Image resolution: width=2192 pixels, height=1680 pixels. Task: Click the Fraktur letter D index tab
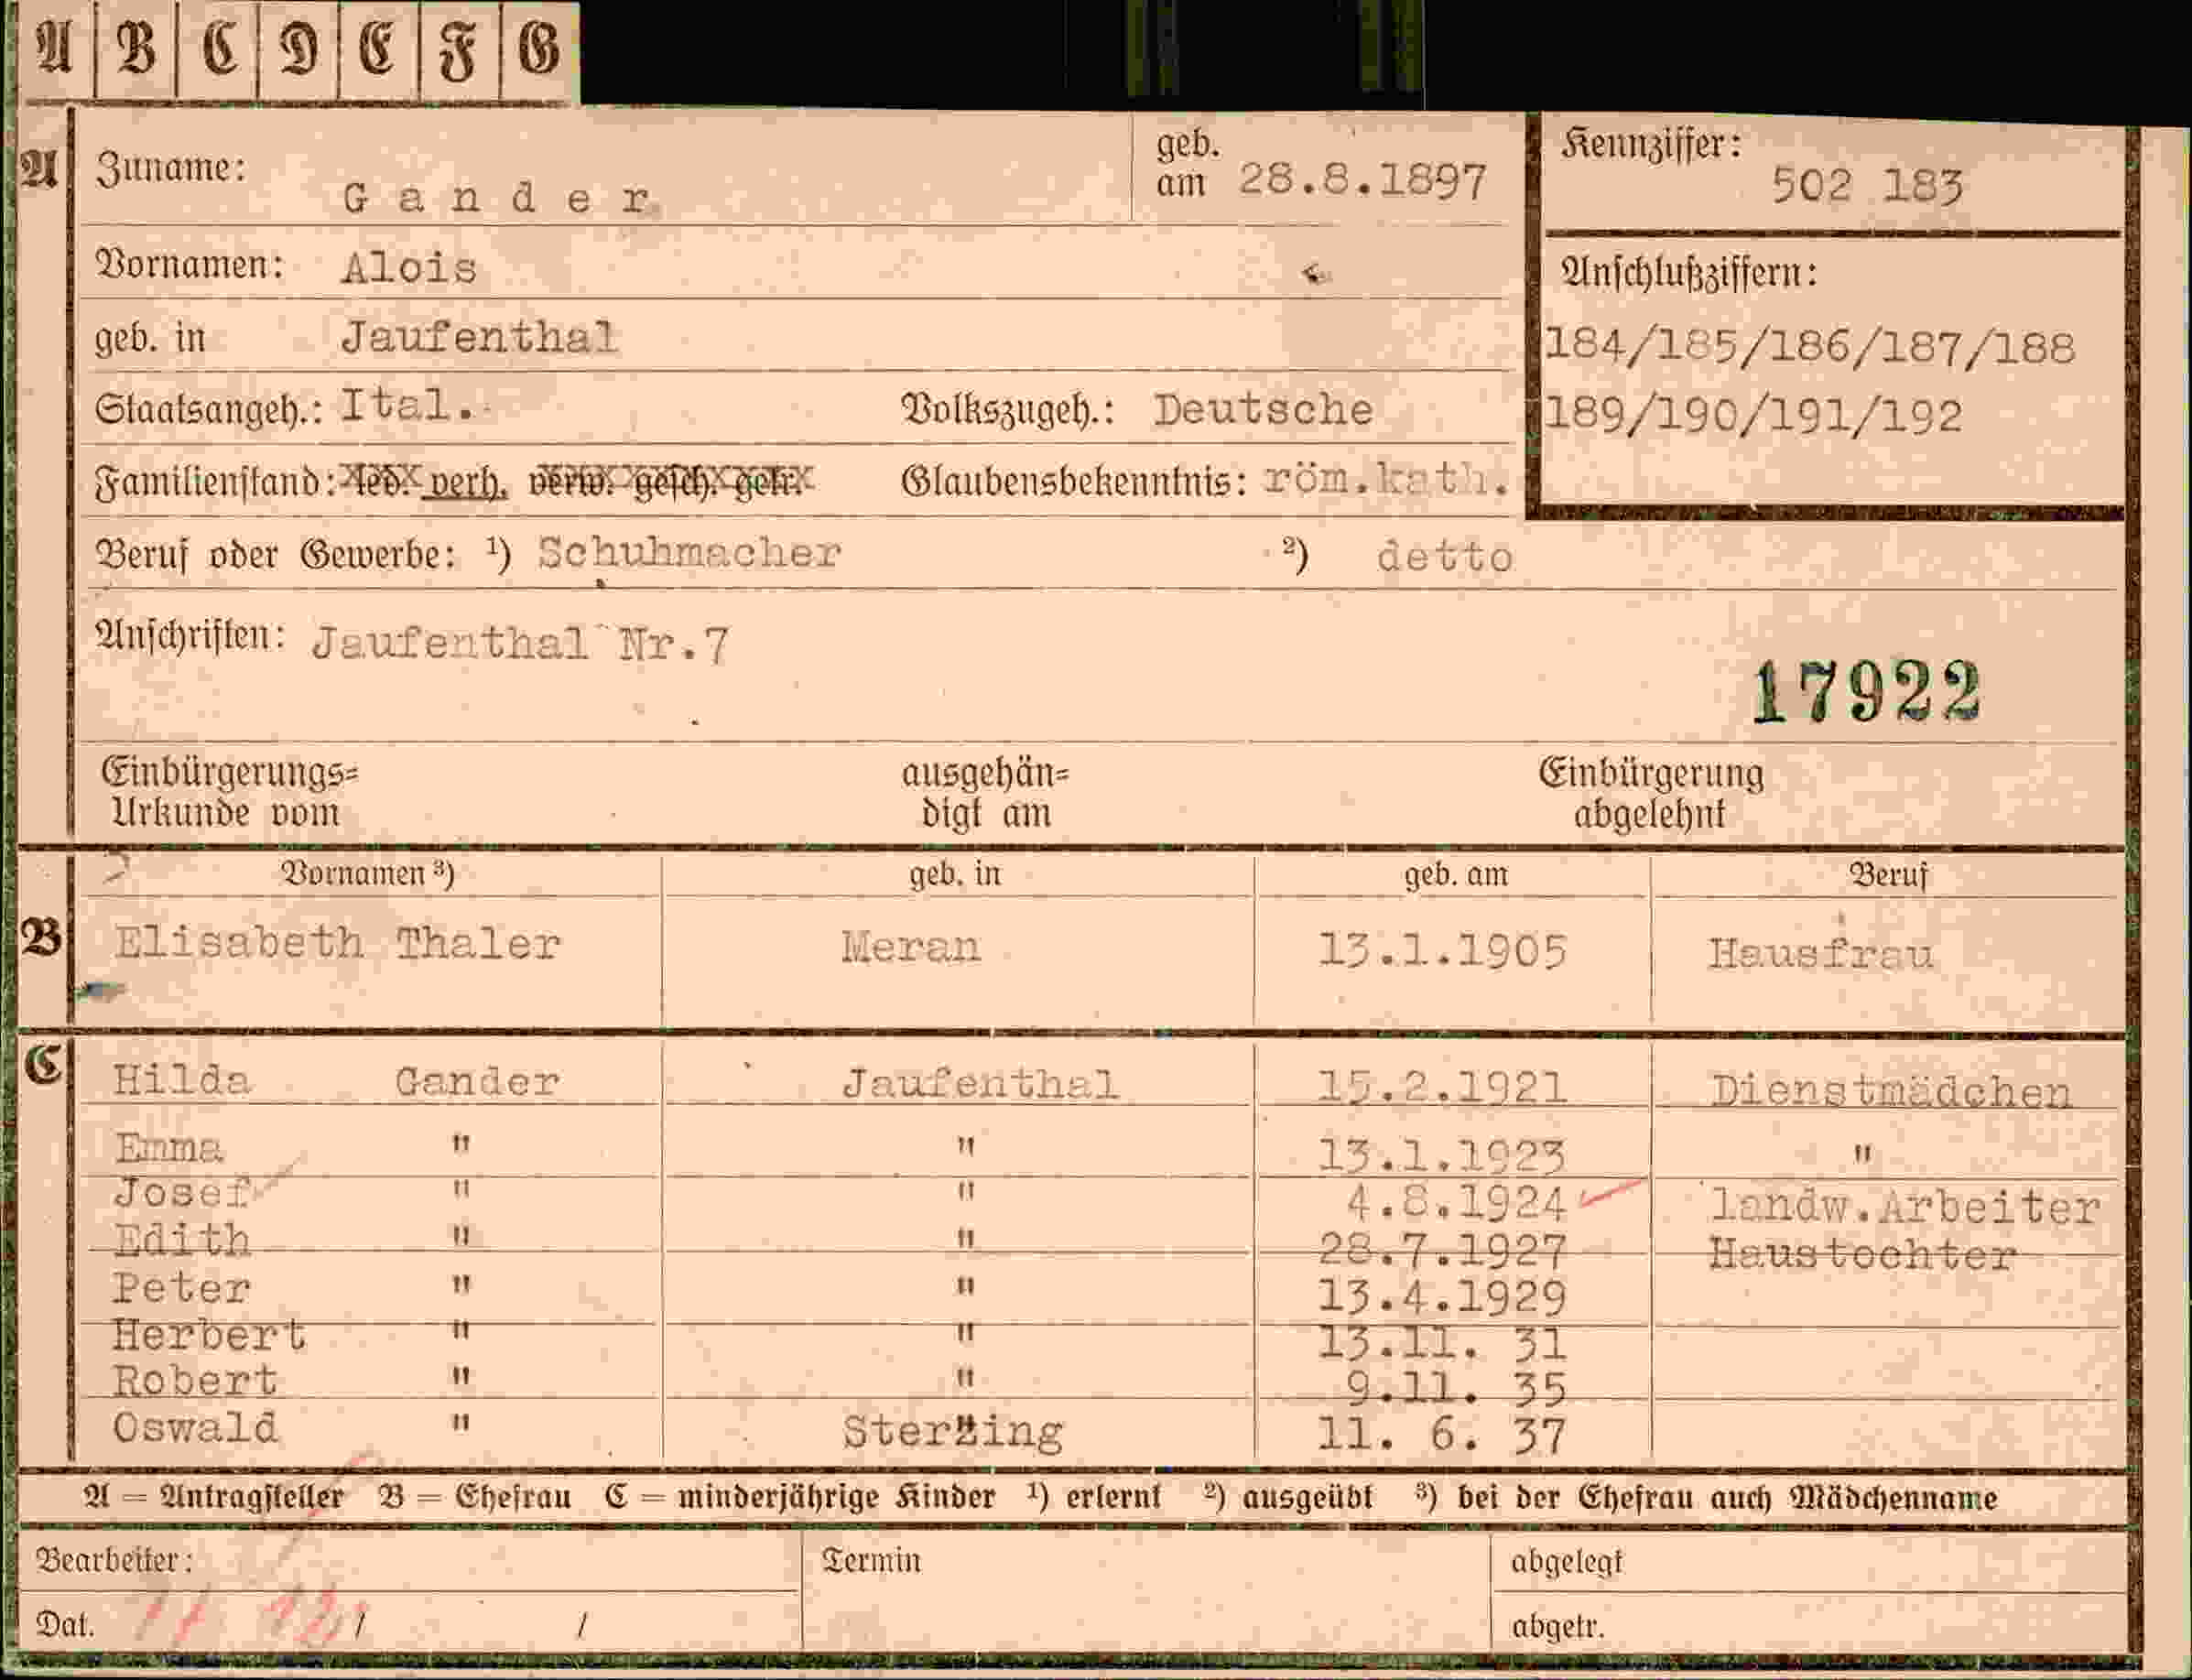pos(298,50)
